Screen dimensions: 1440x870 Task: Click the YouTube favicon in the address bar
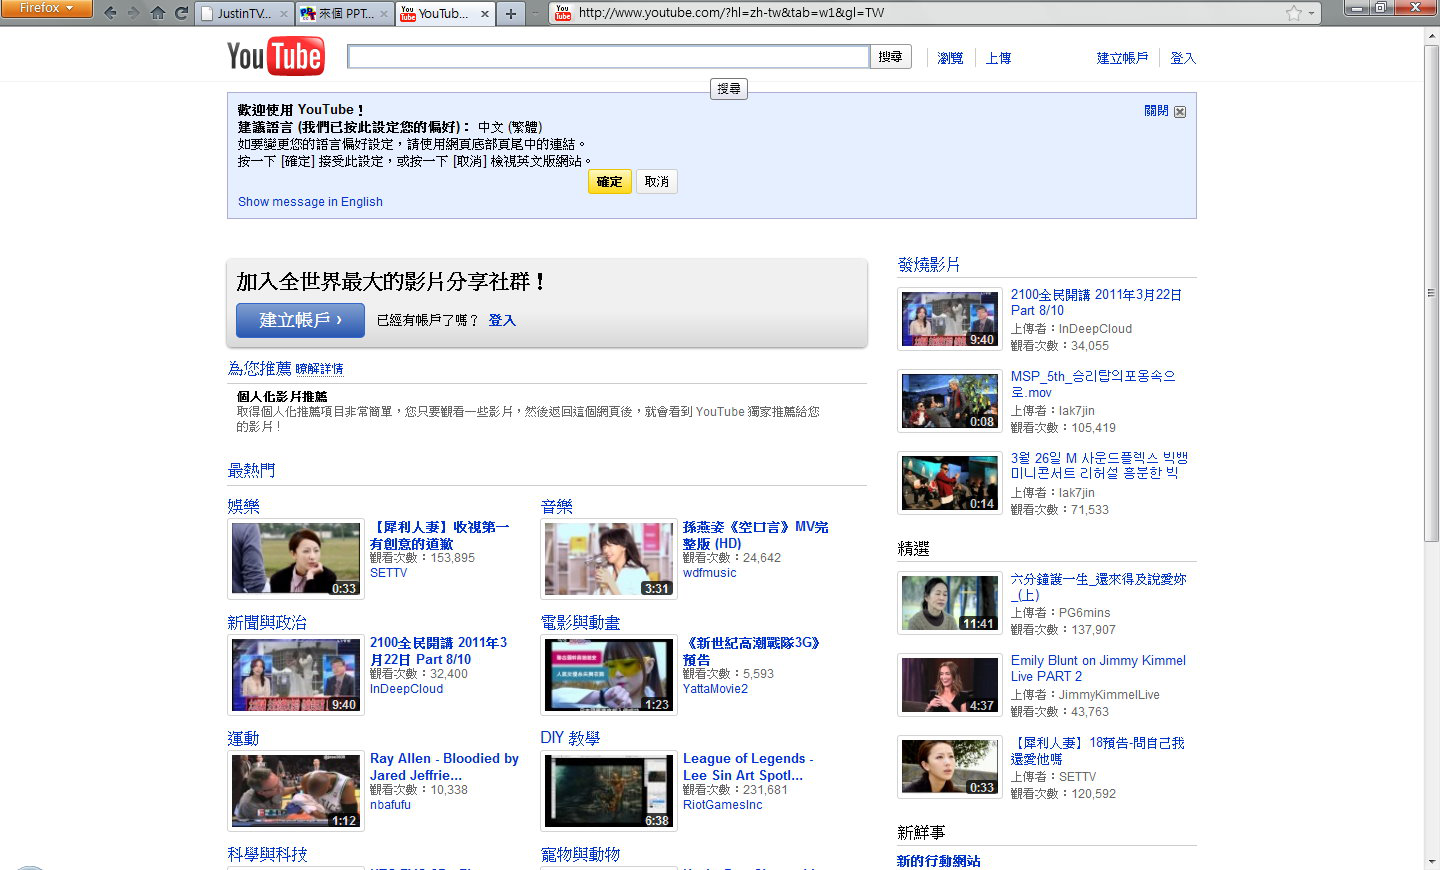coord(563,13)
